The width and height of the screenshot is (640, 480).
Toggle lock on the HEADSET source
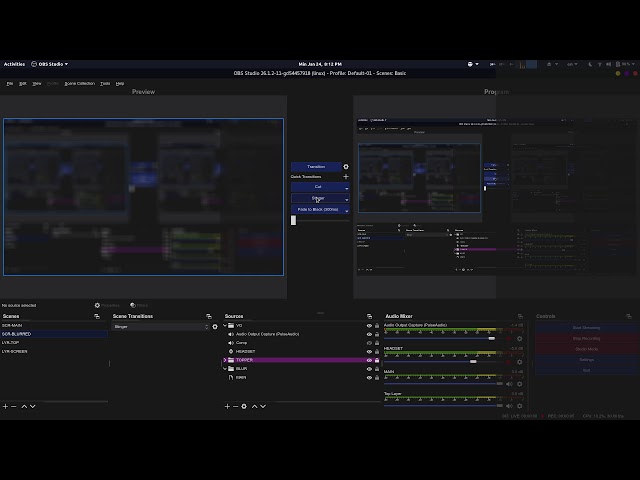[377, 351]
